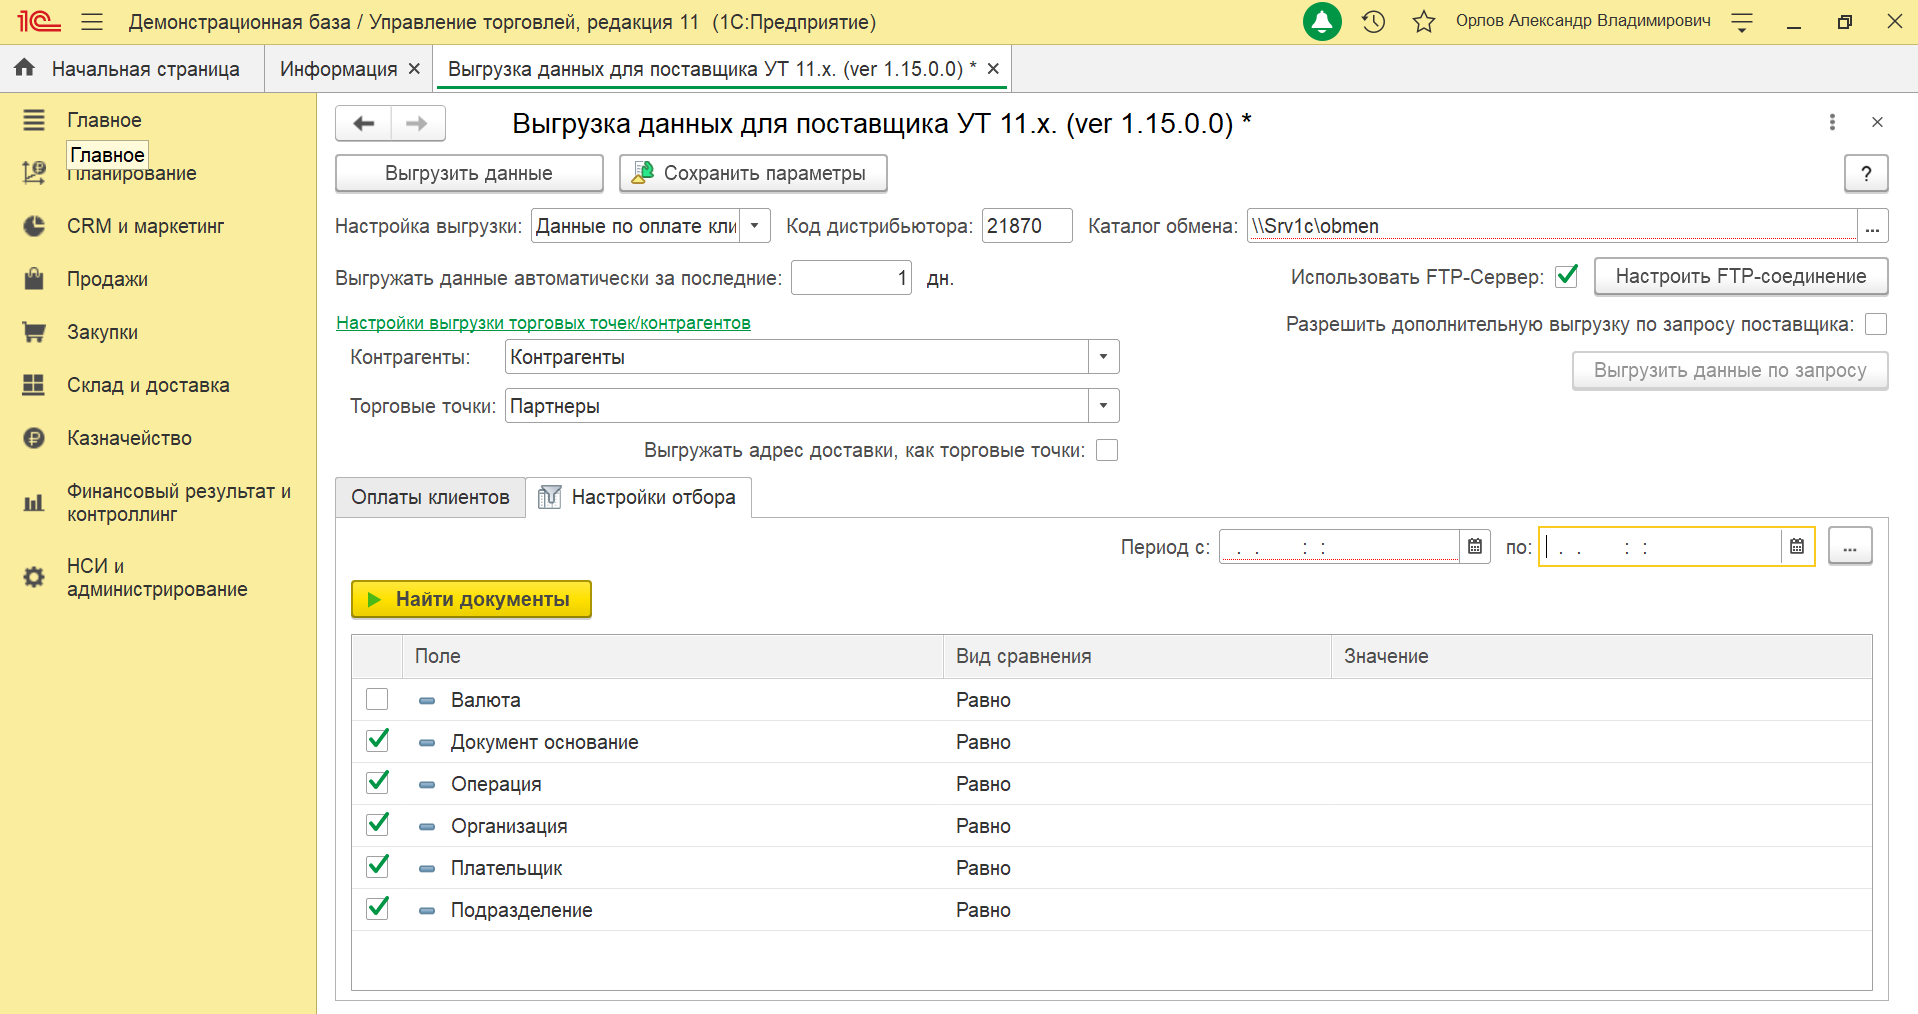This screenshot has width=1918, height=1014.
Task: Click Финансовый результат chart icon
Action: click(34, 503)
